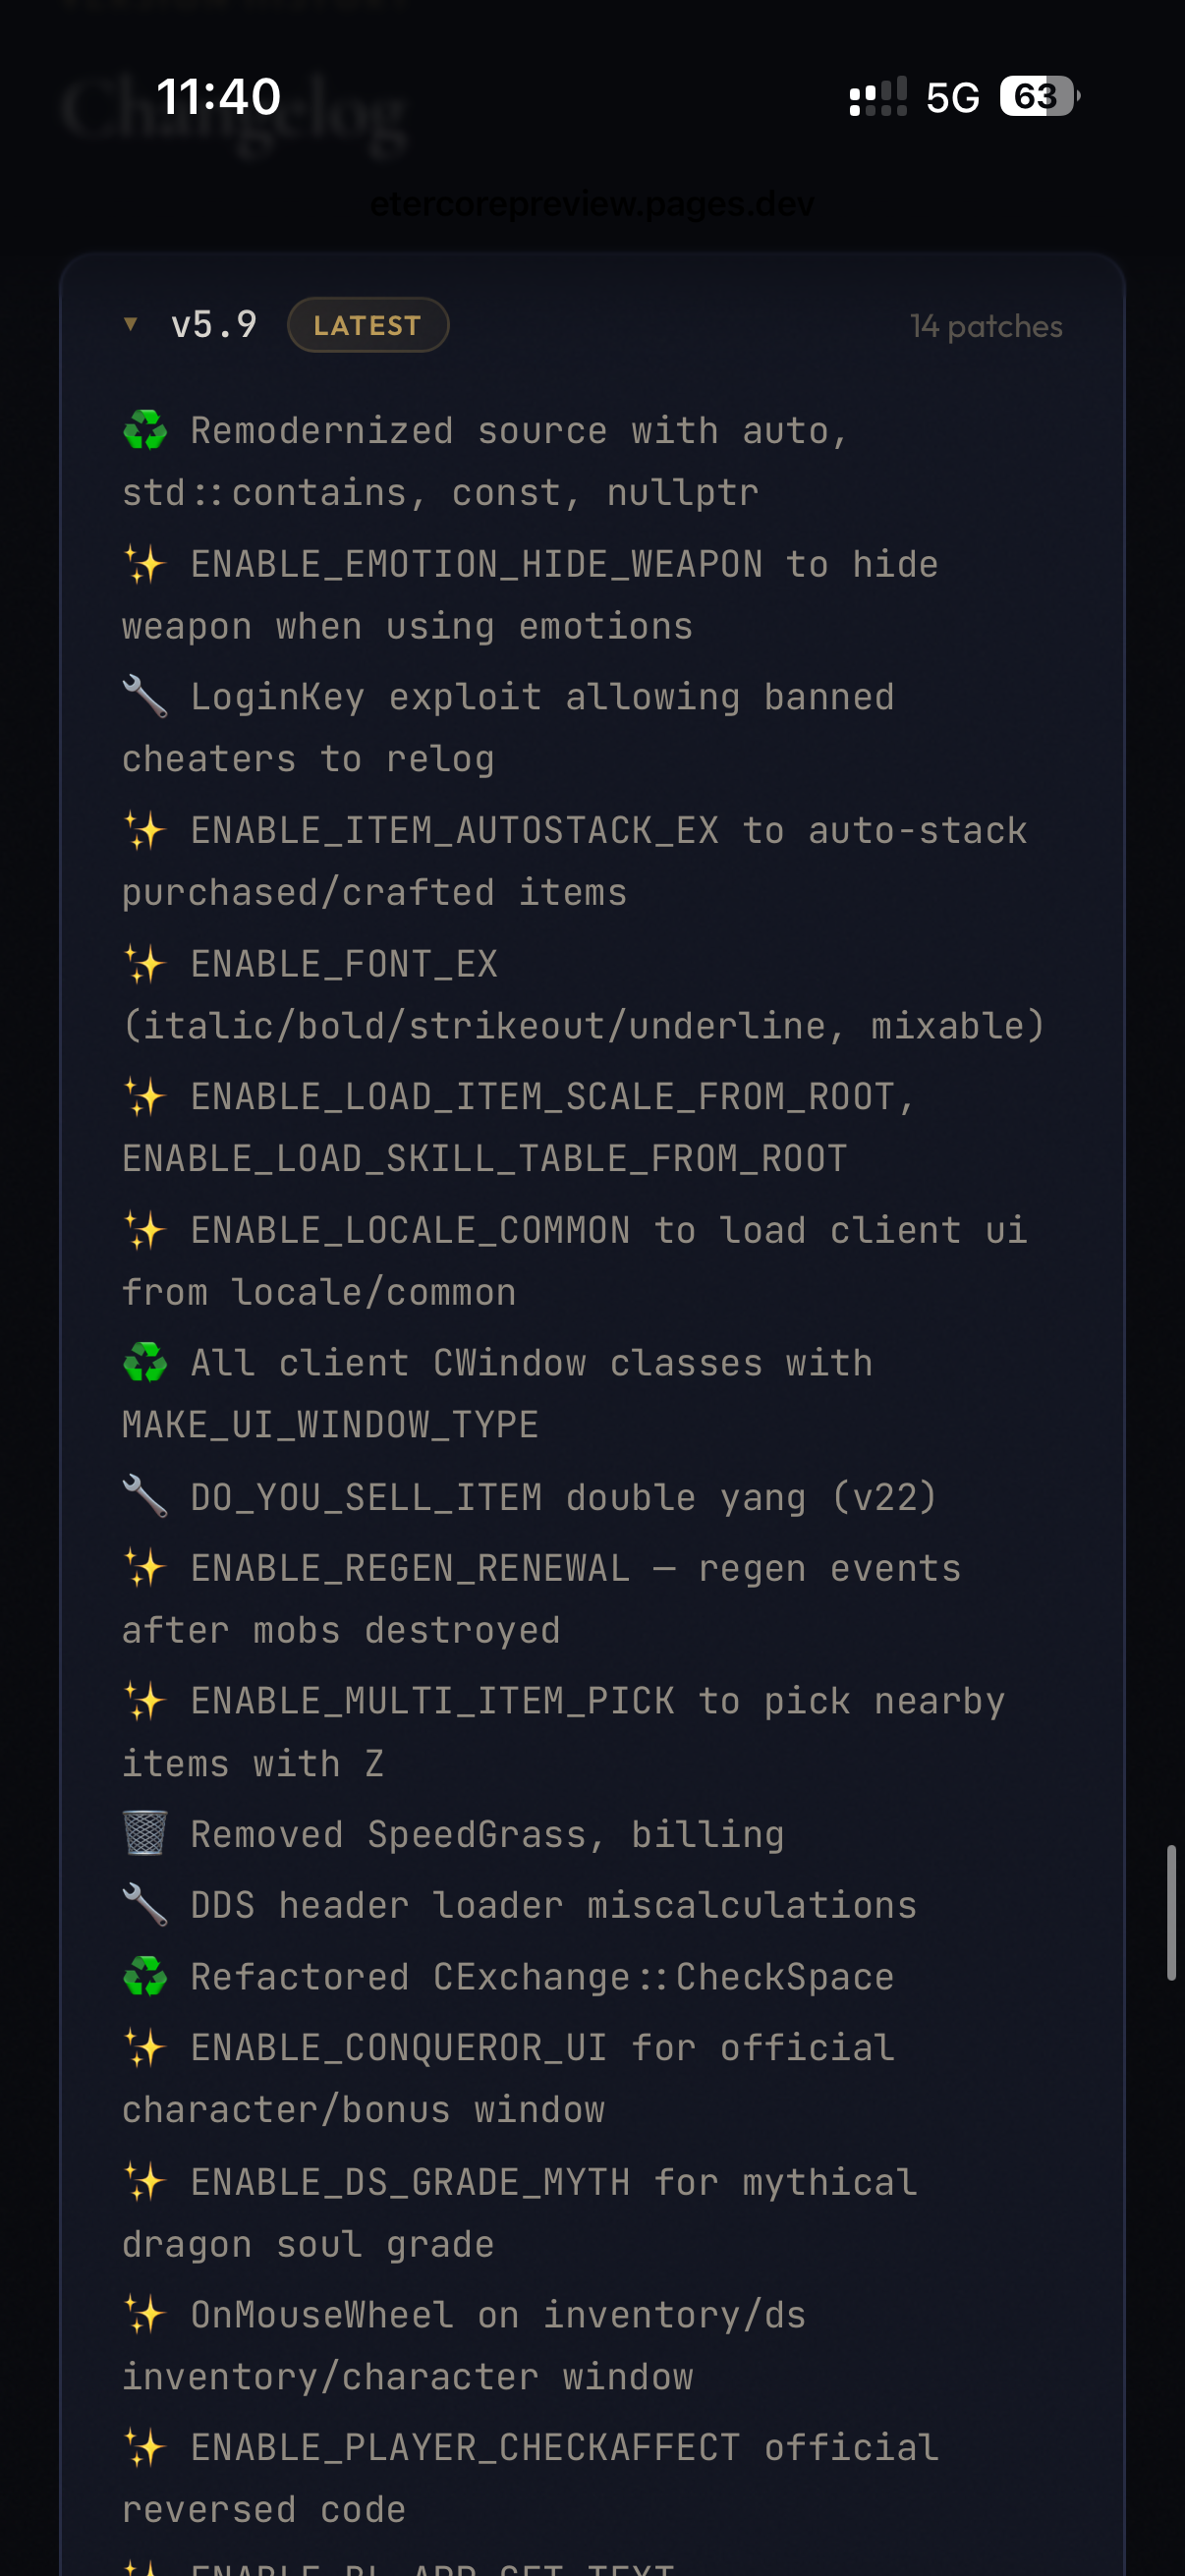Viewport: 1185px width, 2576px height.
Task: Click wrench icon beside DDS header loader
Action: (x=145, y=1904)
